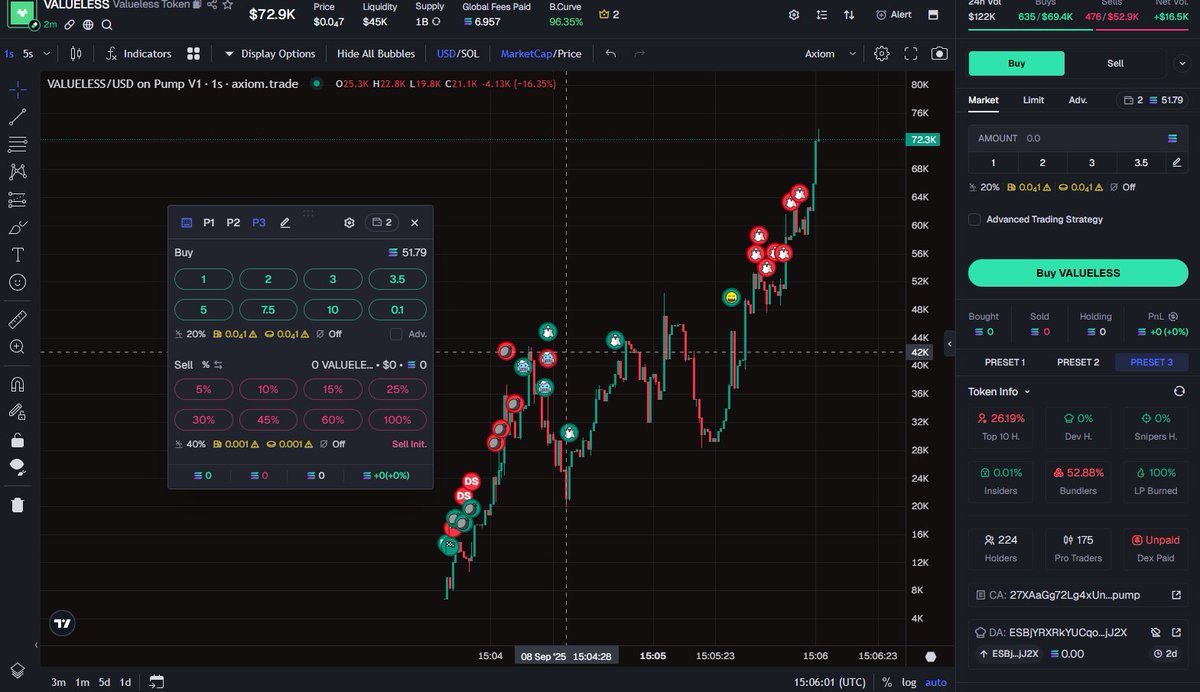Screen dimensions: 1200x692
Task: Toggle stay in drawing mode
Action: [17, 411]
